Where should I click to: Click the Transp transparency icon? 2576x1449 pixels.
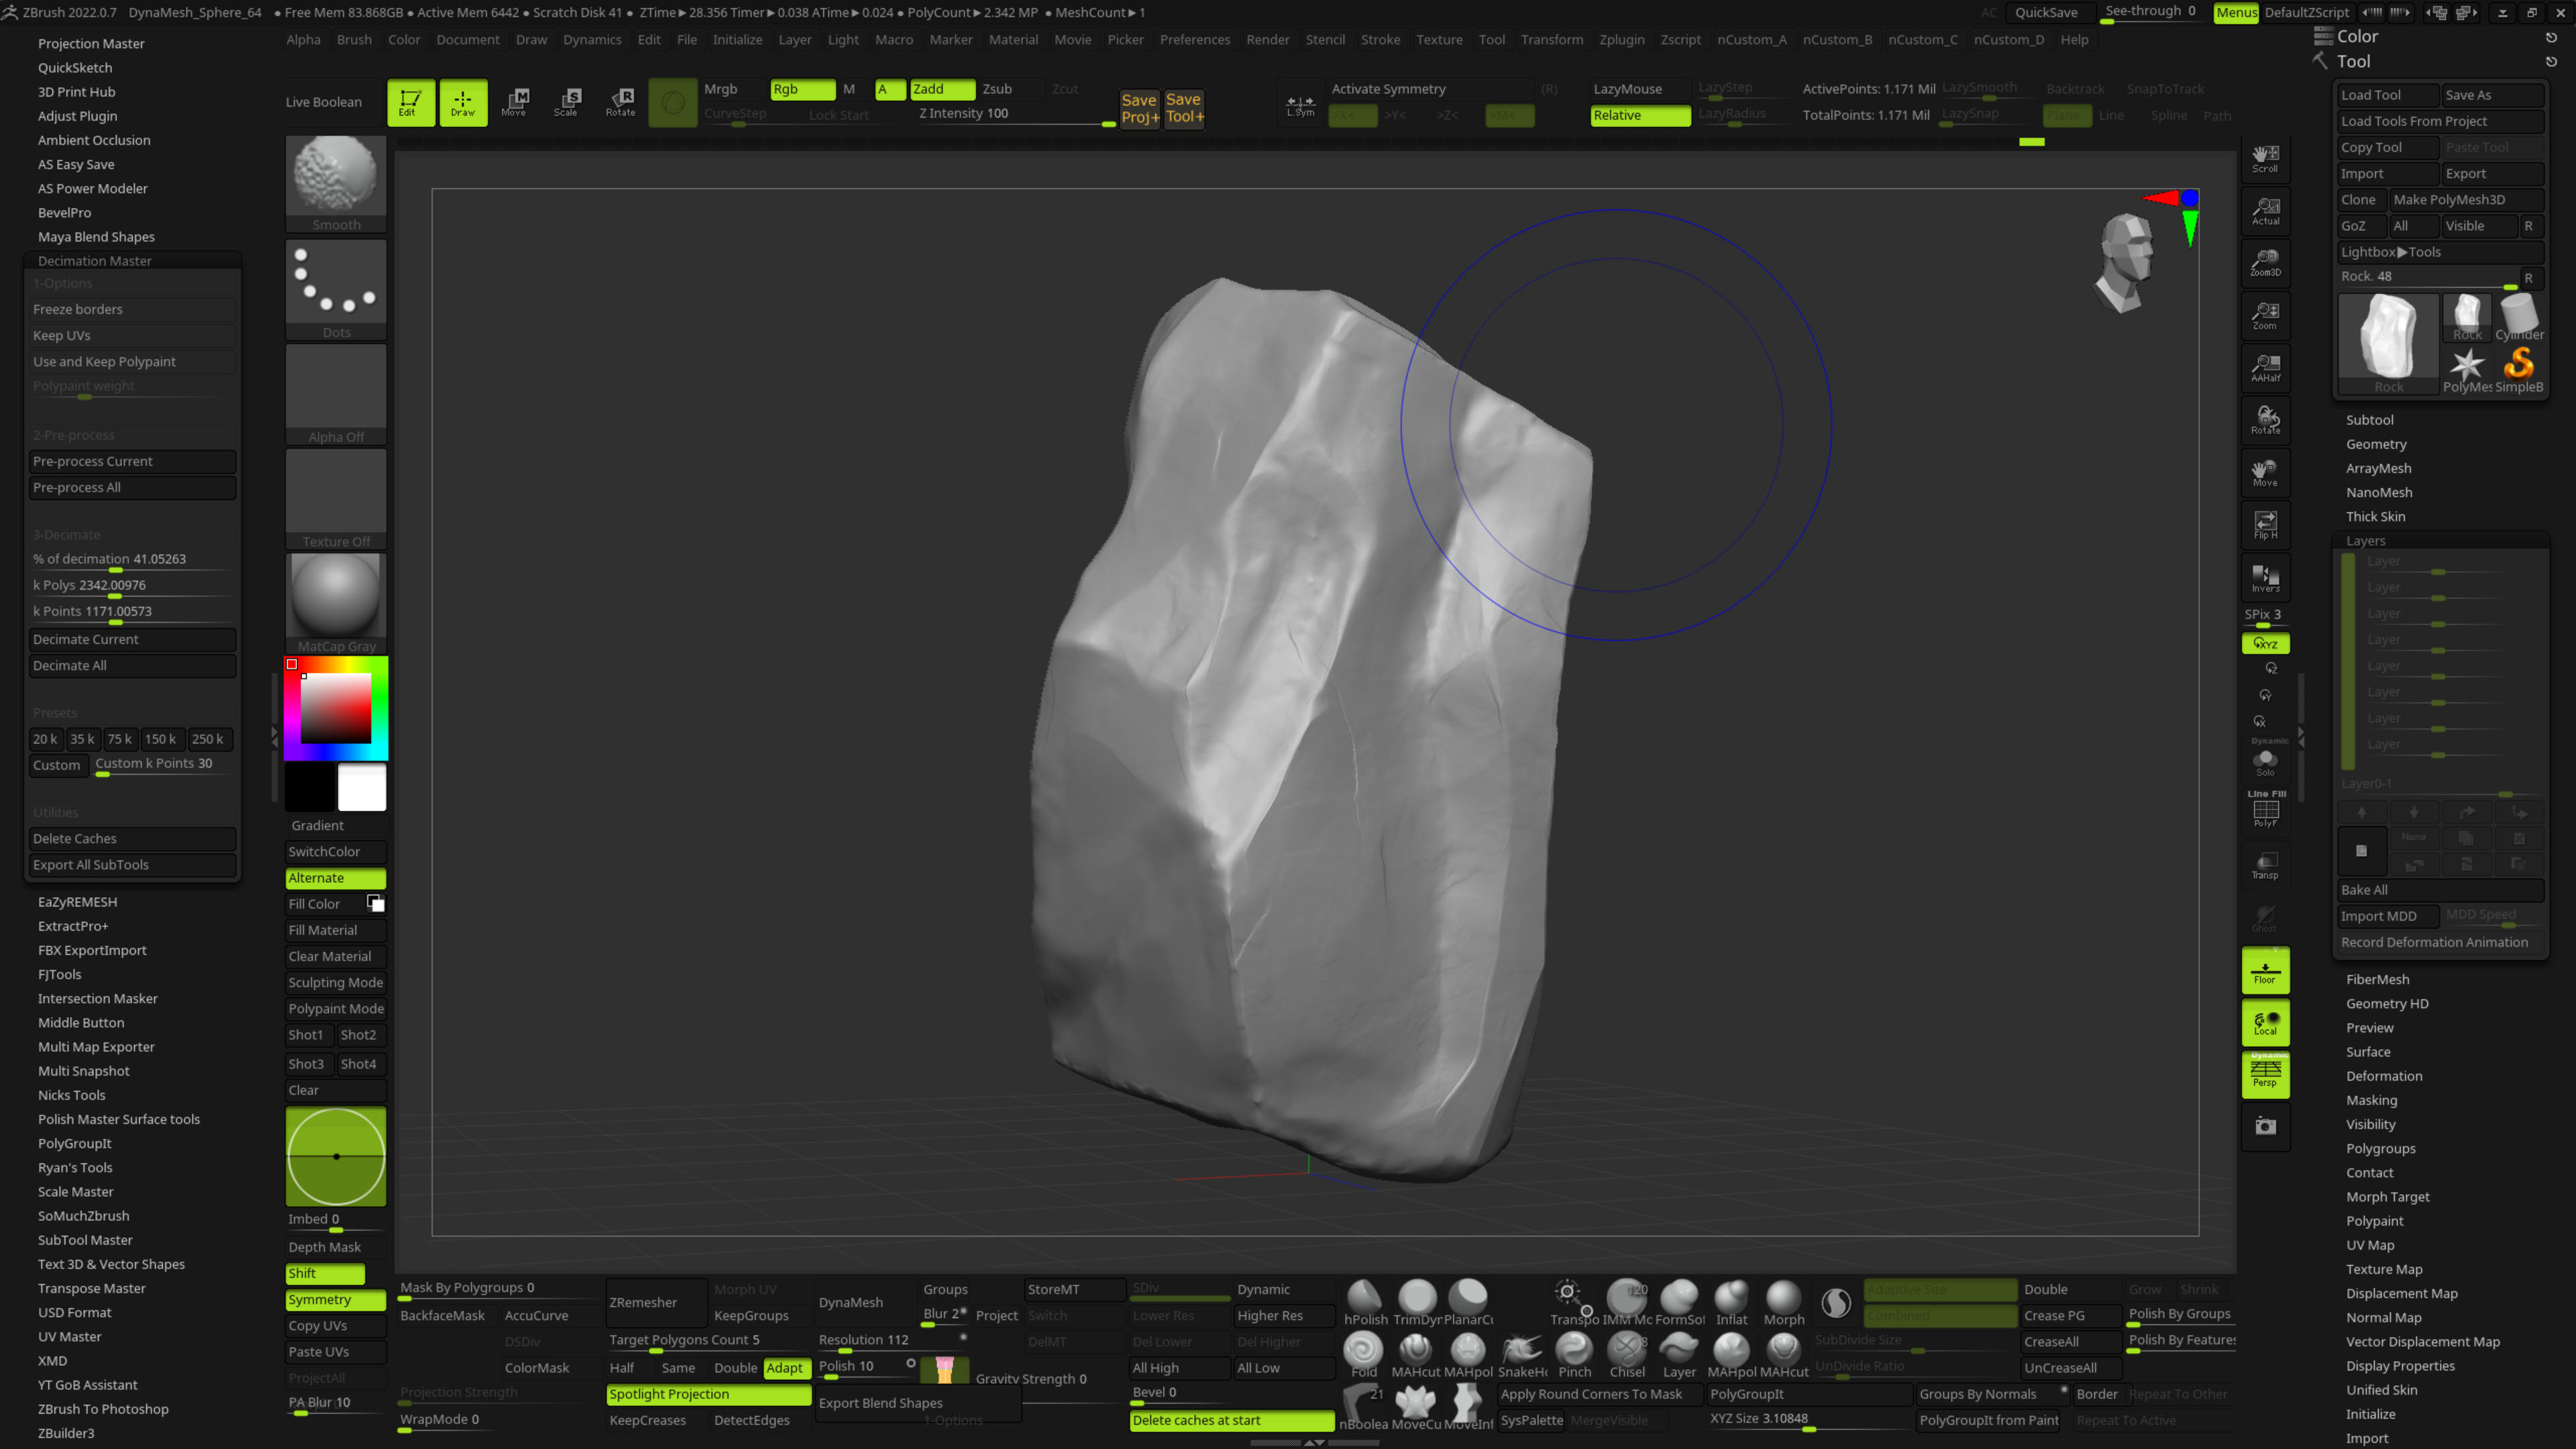click(2265, 865)
